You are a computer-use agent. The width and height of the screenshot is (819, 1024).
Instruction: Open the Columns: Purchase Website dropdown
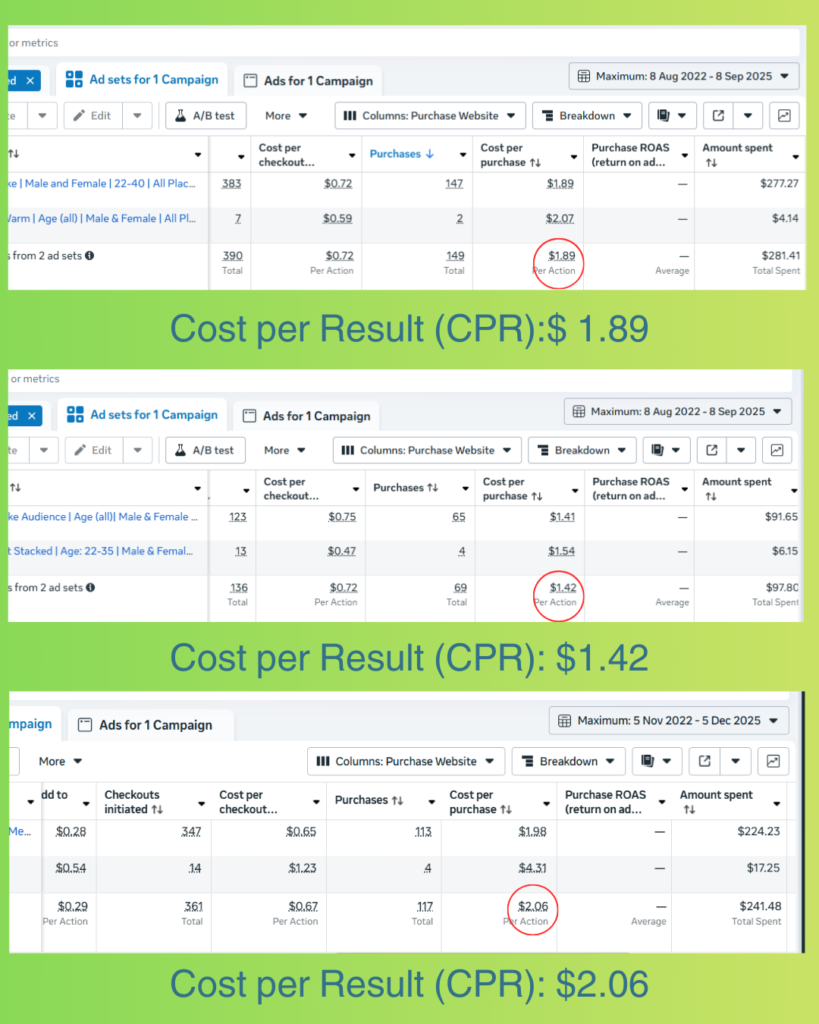[x=430, y=115]
